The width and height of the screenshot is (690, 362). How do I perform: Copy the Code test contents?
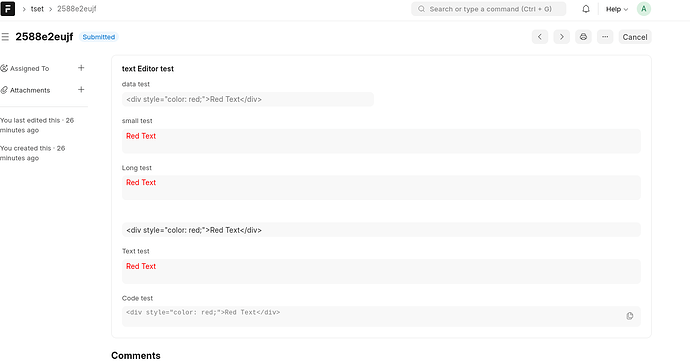630,316
